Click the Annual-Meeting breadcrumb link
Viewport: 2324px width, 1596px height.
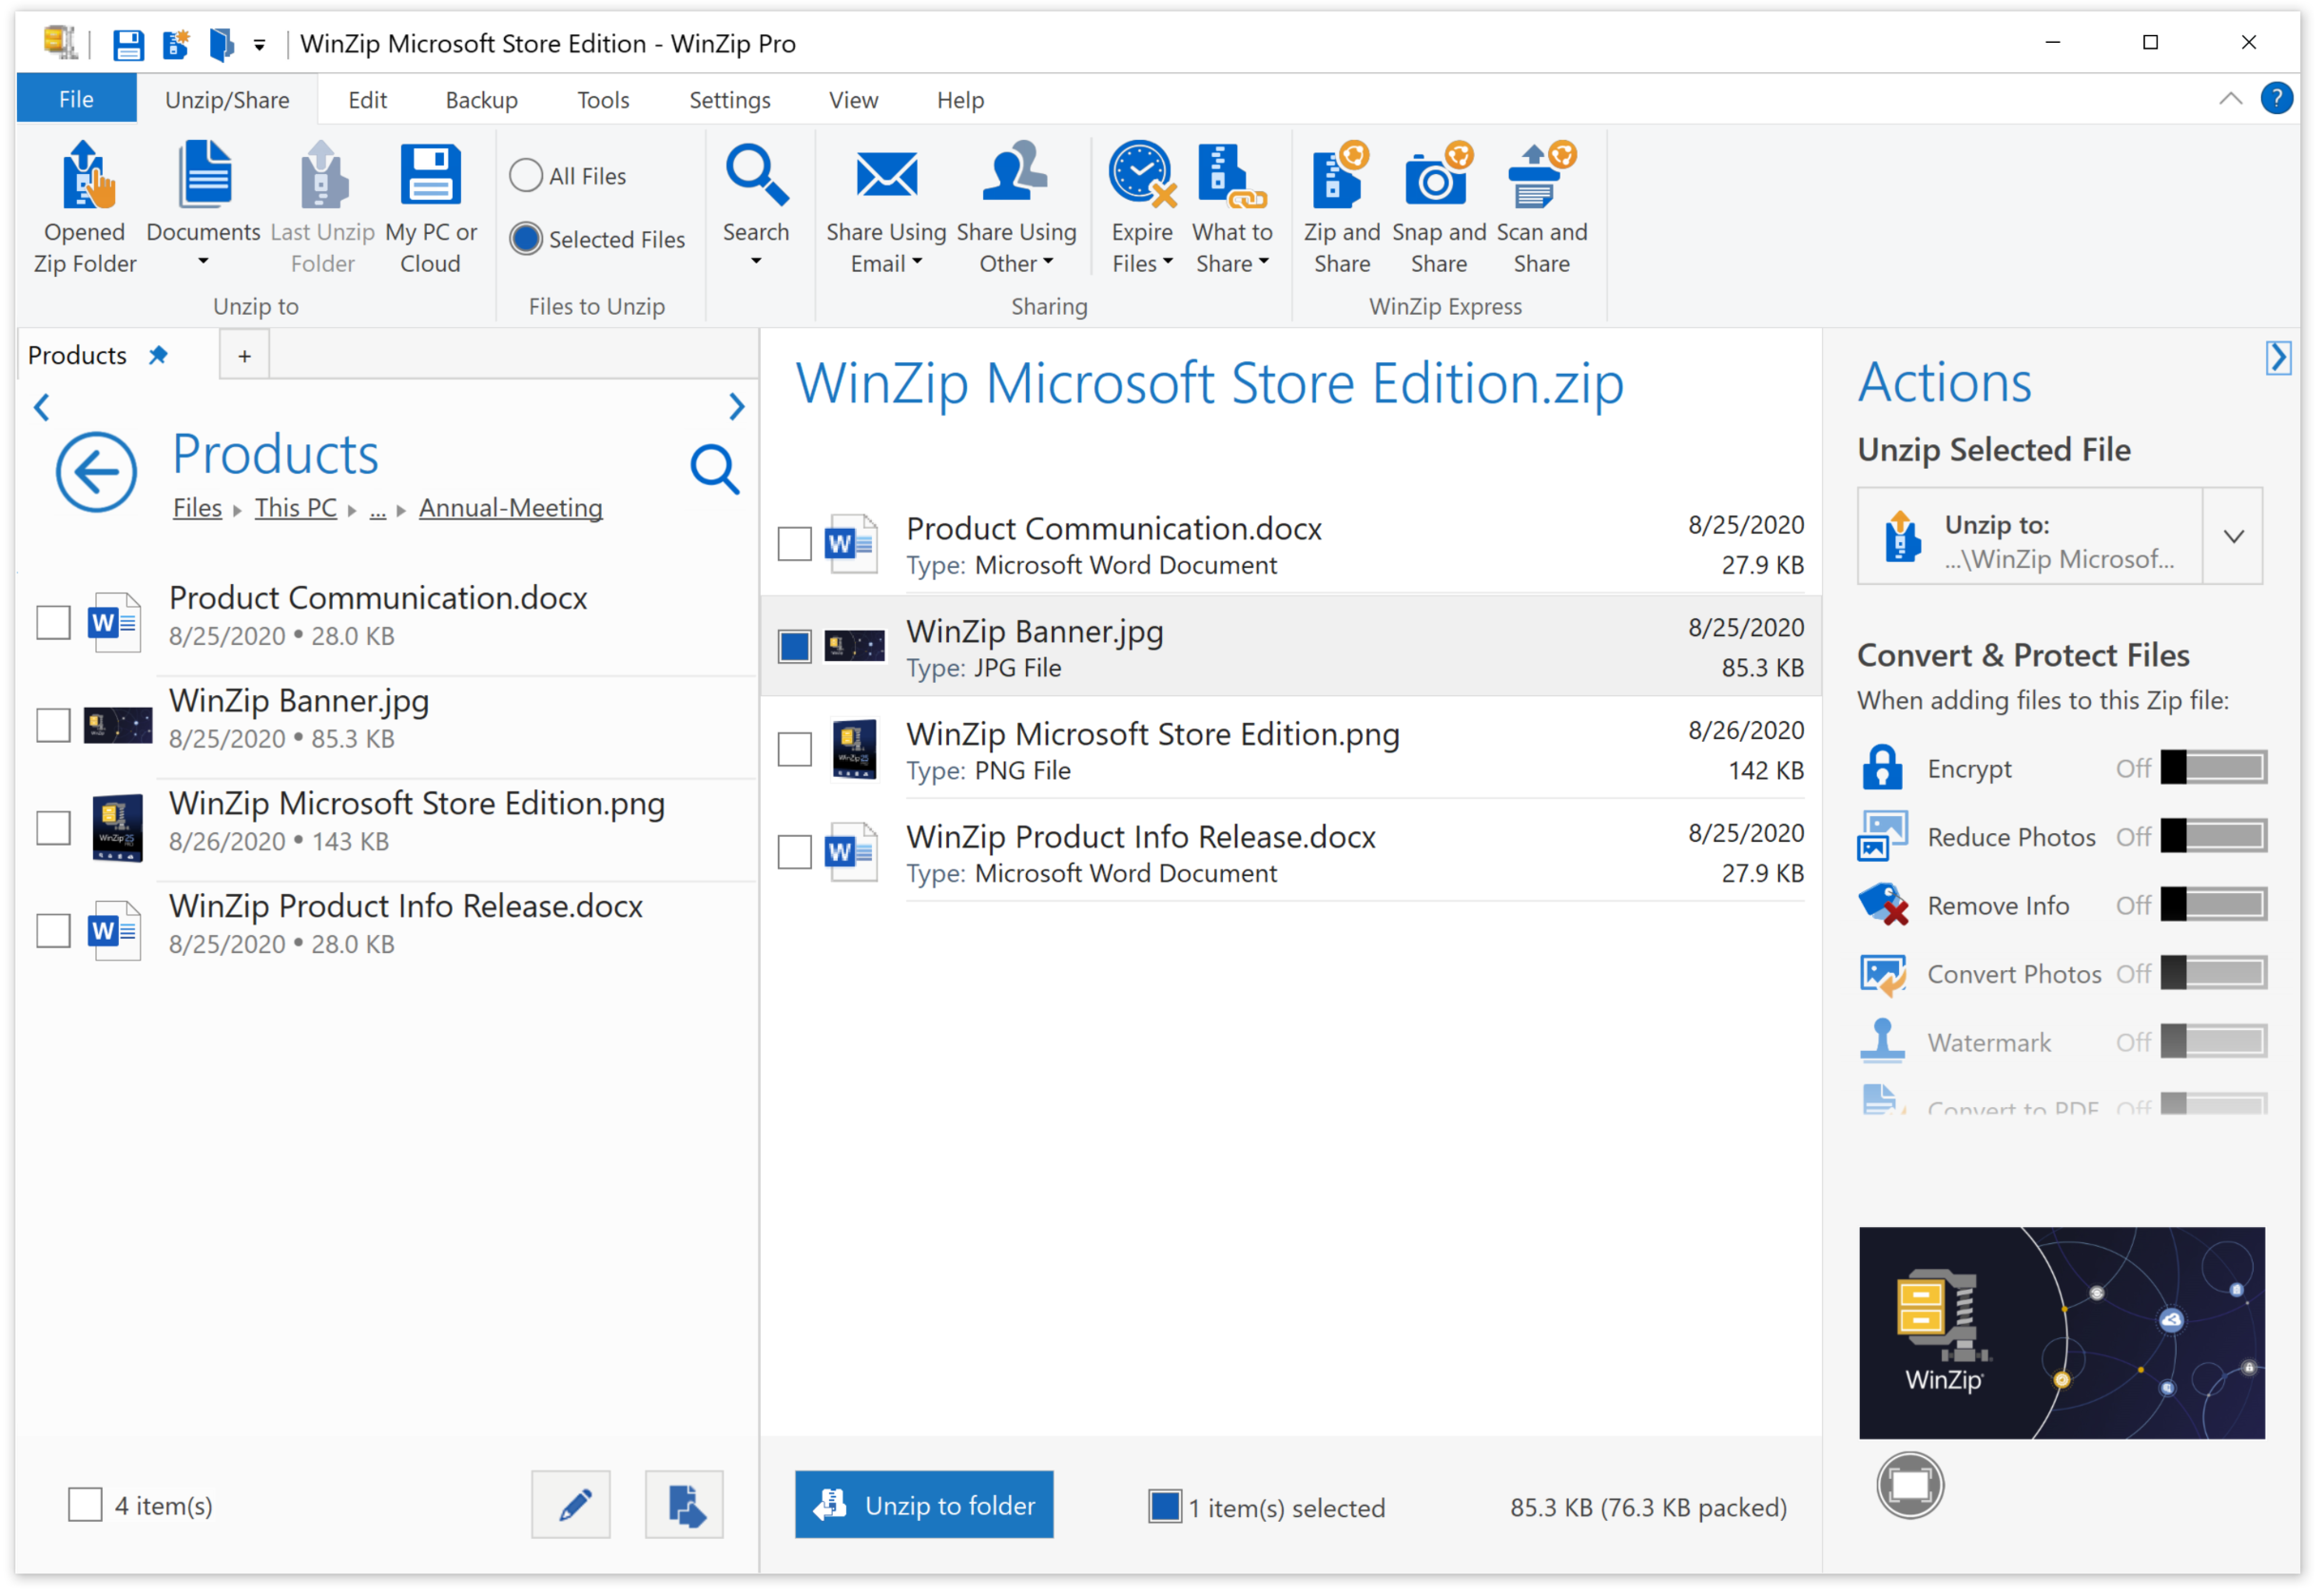(510, 508)
